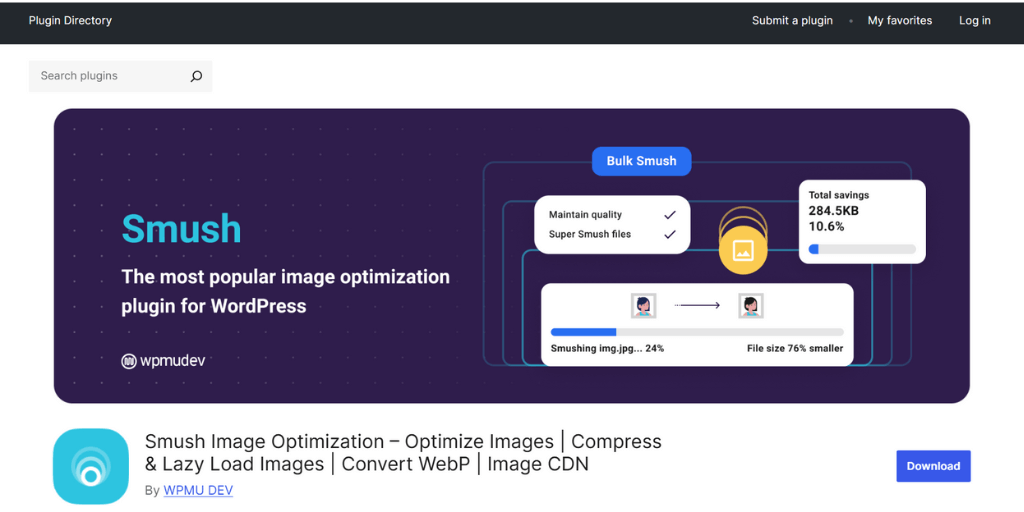Click the Smush plugin logo icon
1024x512 pixels.
coord(91,466)
